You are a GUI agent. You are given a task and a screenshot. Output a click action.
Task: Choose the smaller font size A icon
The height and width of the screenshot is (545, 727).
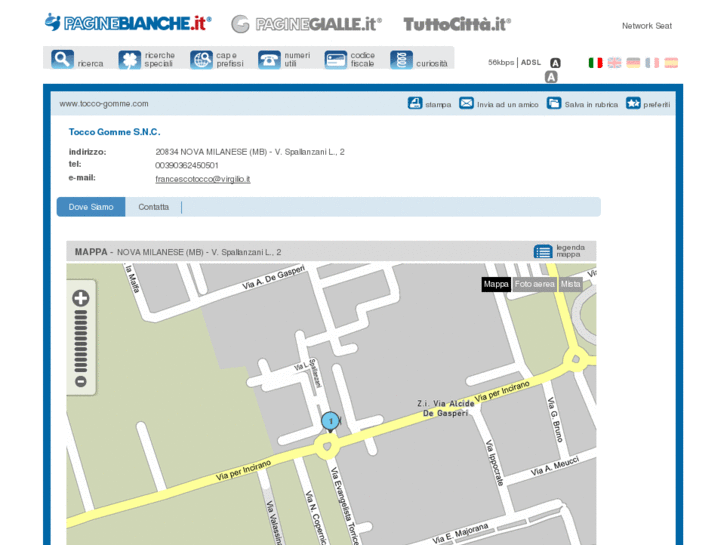coord(555,63)
